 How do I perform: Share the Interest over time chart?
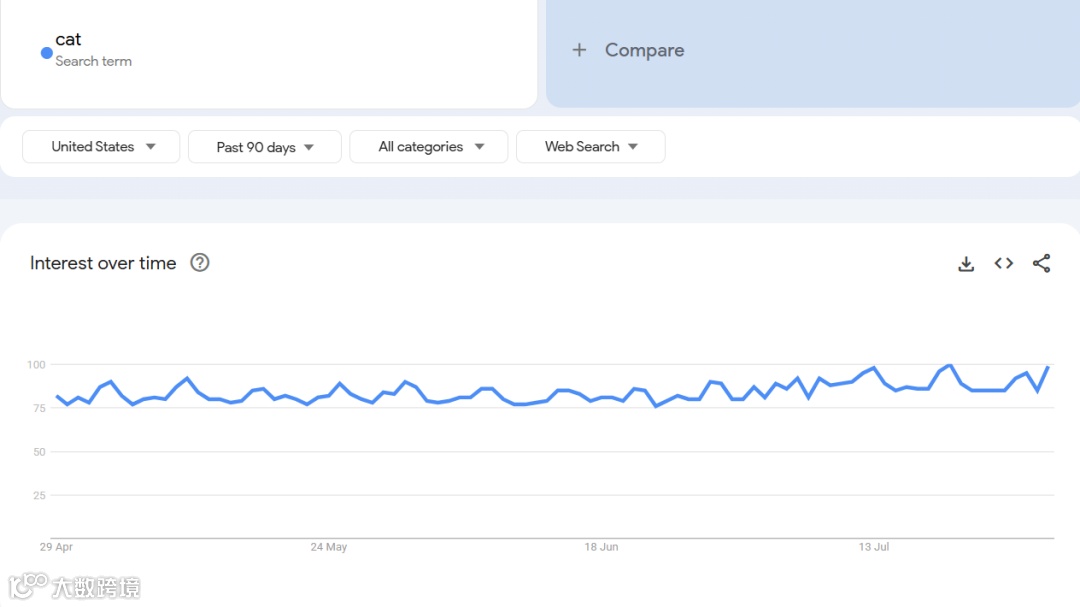click(1041, 263)
